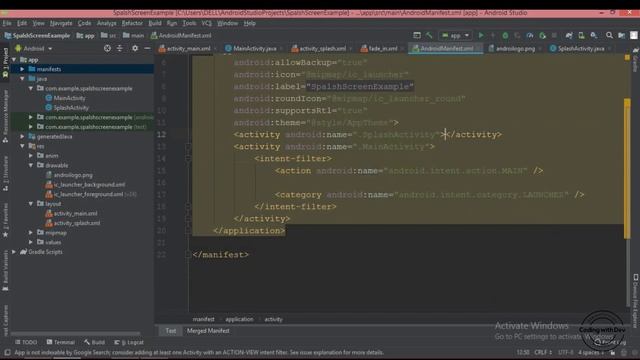
Task: Open the Android project view dropdown
Action: click(x=33, y=49)
